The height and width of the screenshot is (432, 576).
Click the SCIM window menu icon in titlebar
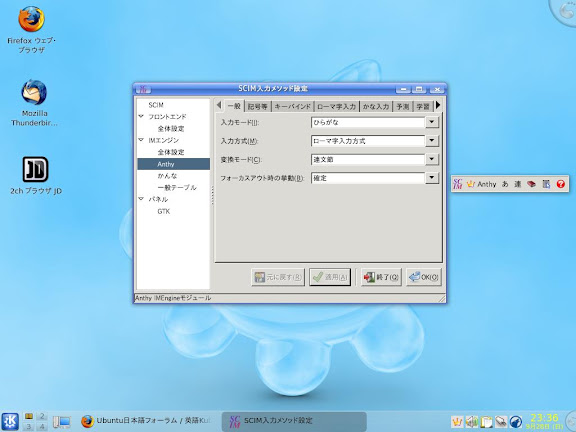point(143,89)
